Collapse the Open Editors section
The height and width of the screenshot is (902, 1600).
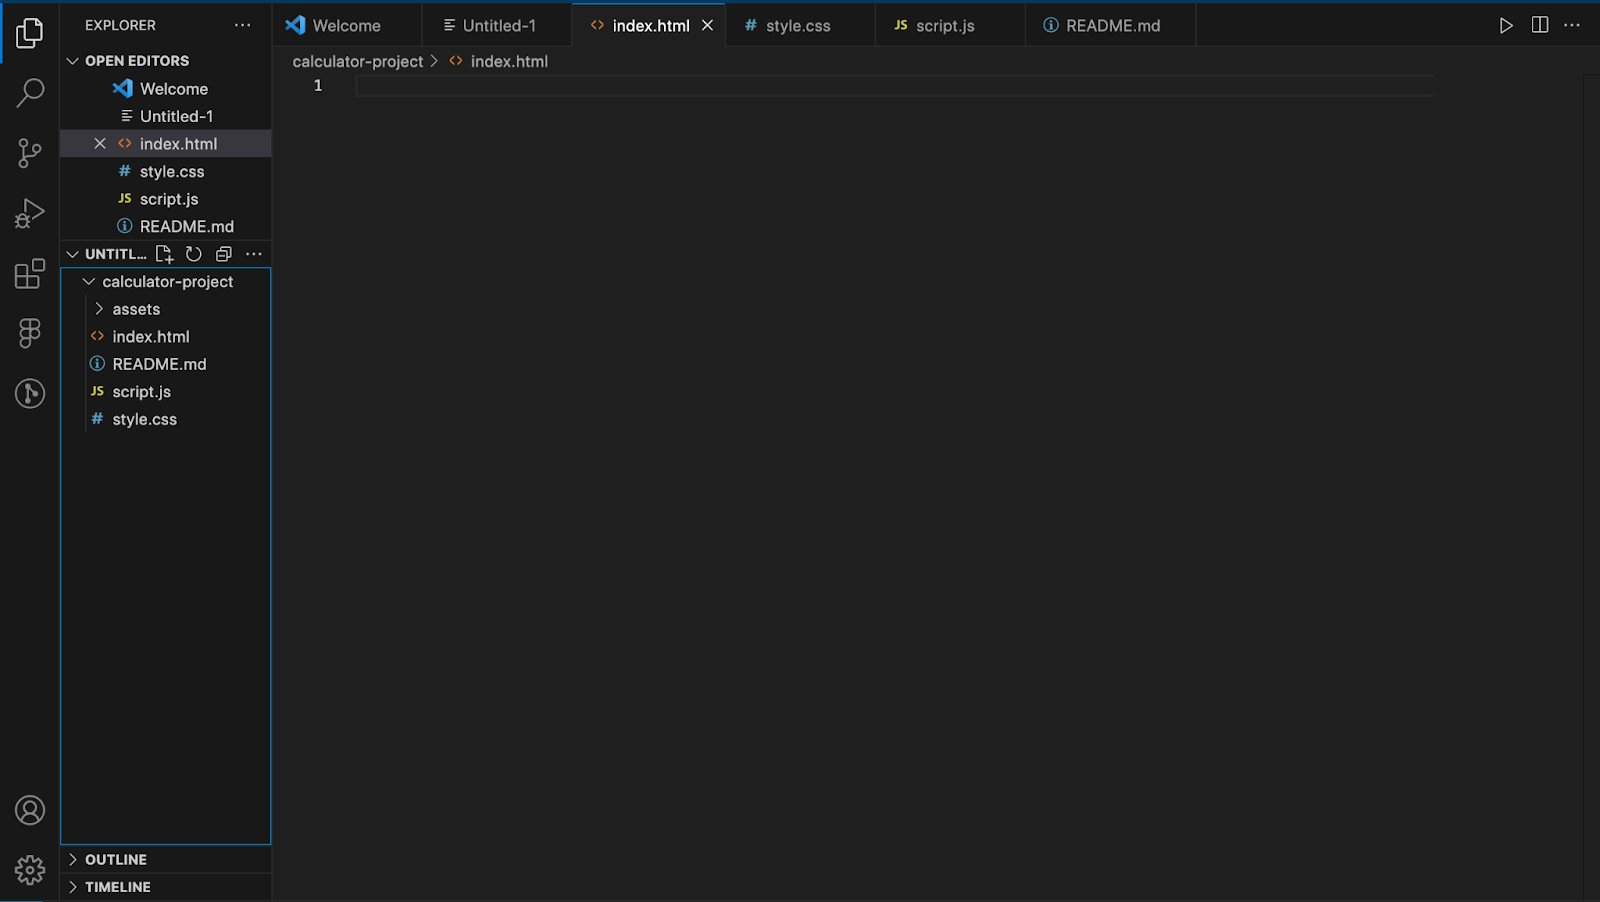point(72,61)
